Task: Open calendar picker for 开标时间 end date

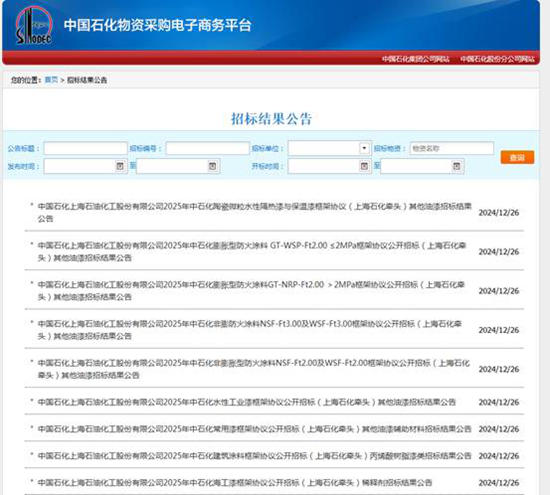Action: 456,166
